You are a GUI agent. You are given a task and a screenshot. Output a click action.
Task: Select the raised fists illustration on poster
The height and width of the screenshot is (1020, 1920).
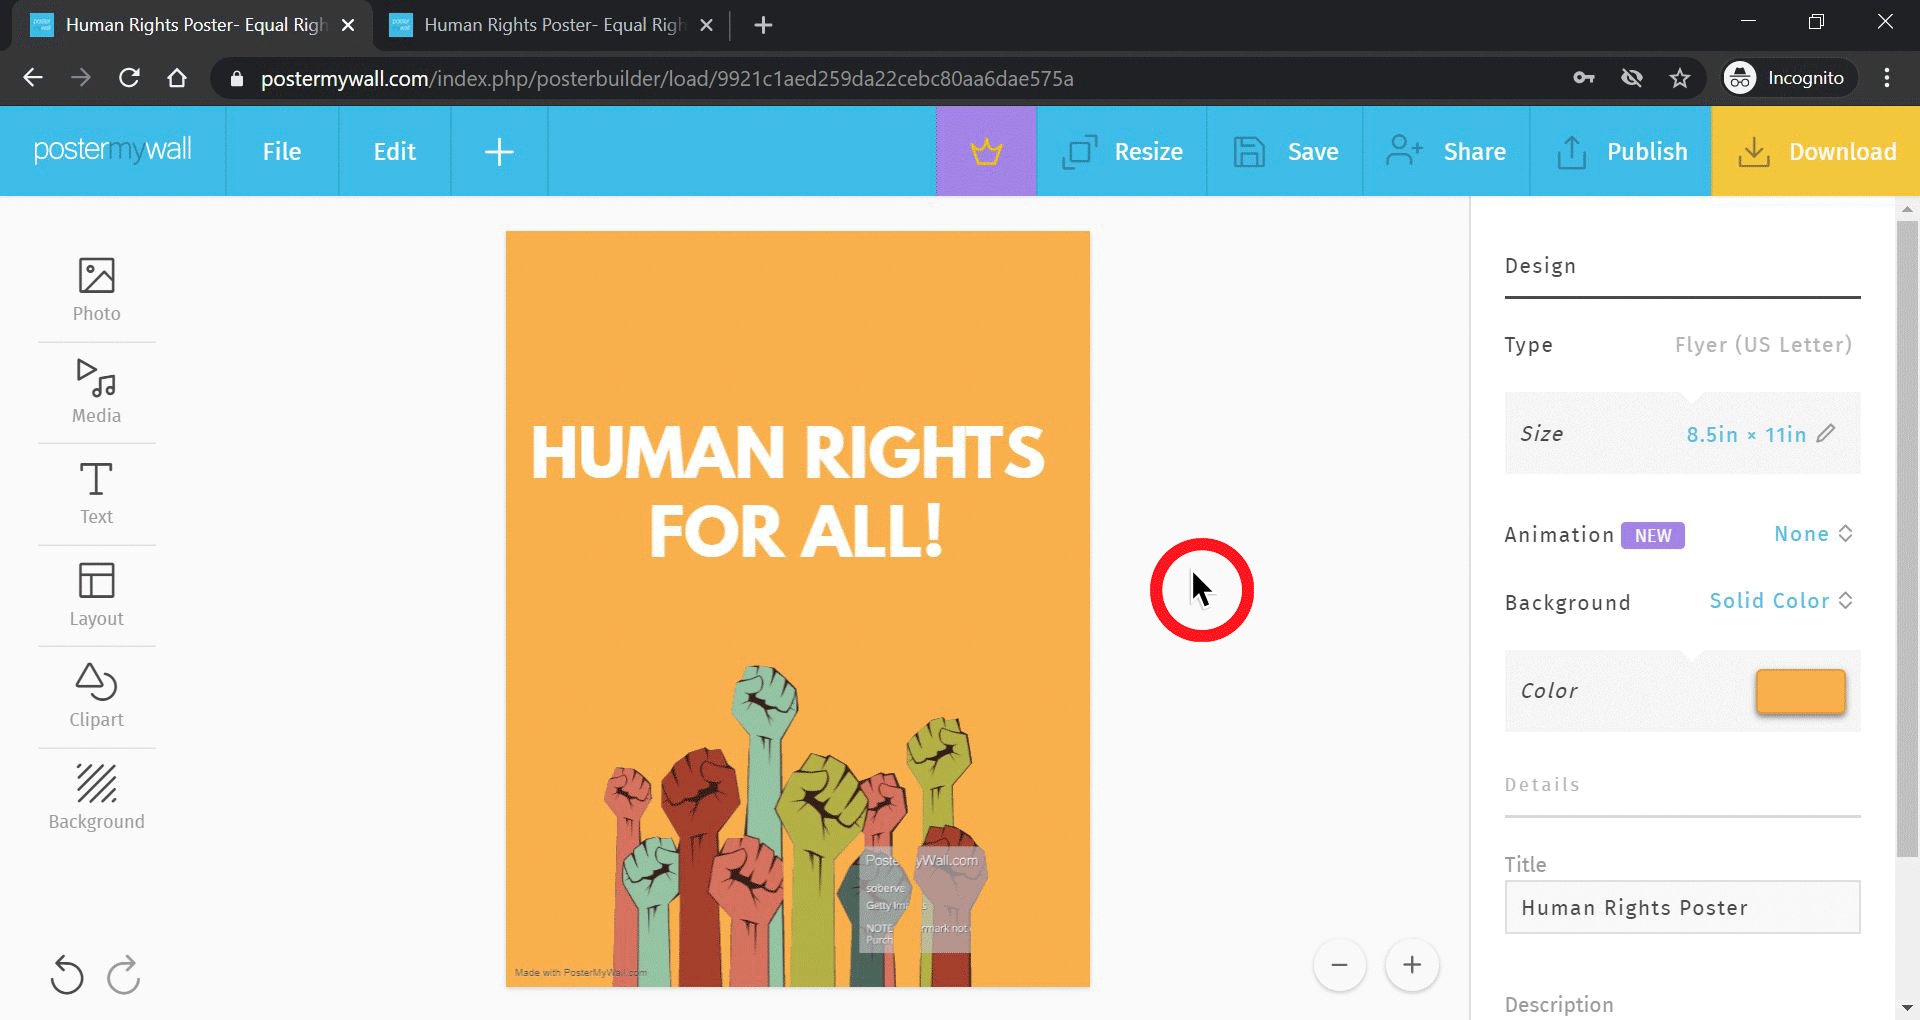(795, 826)
